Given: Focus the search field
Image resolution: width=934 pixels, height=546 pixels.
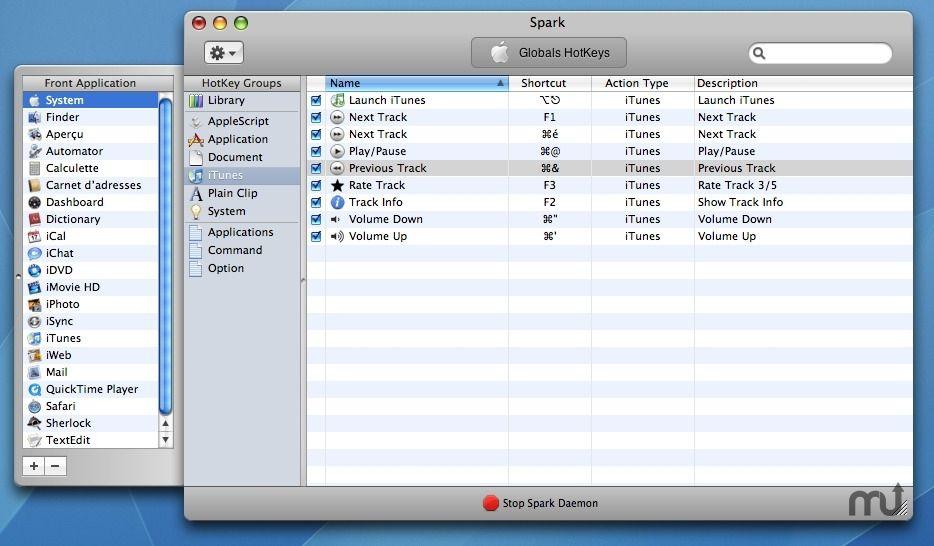Looking at the screenshot, I should click(x=820, y=53).
